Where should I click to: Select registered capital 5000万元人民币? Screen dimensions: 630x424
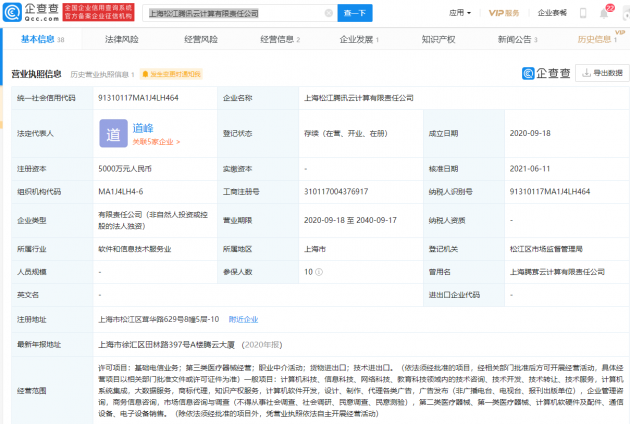coord(125,169)
